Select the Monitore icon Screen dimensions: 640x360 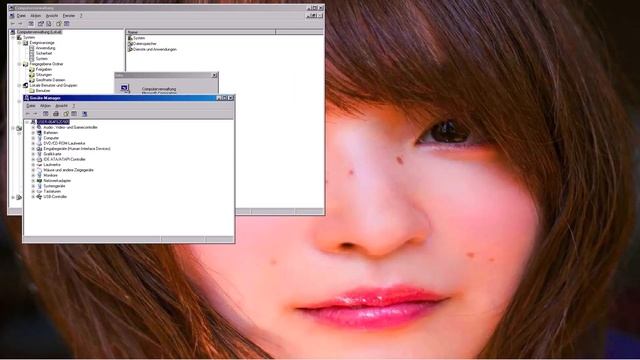point(39,175)
